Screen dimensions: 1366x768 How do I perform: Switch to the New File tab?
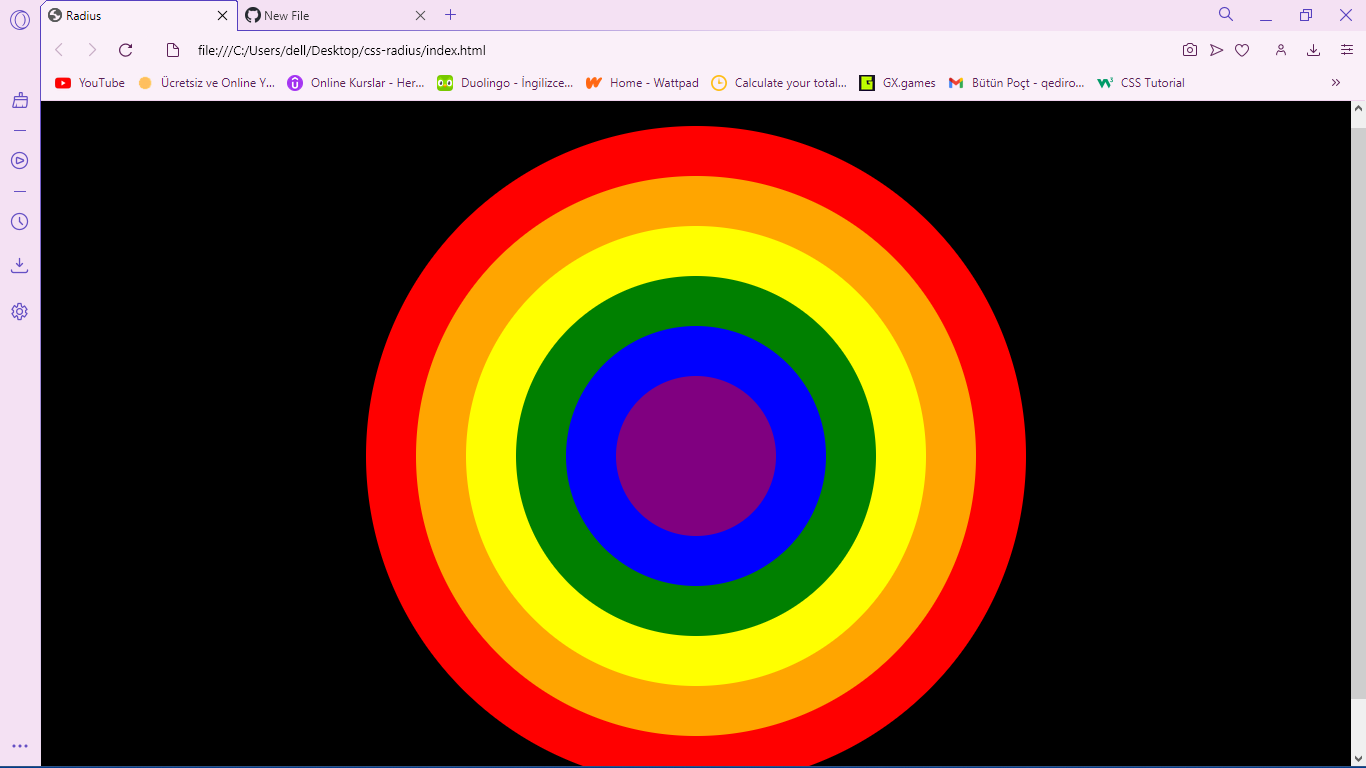coord(336,16)
